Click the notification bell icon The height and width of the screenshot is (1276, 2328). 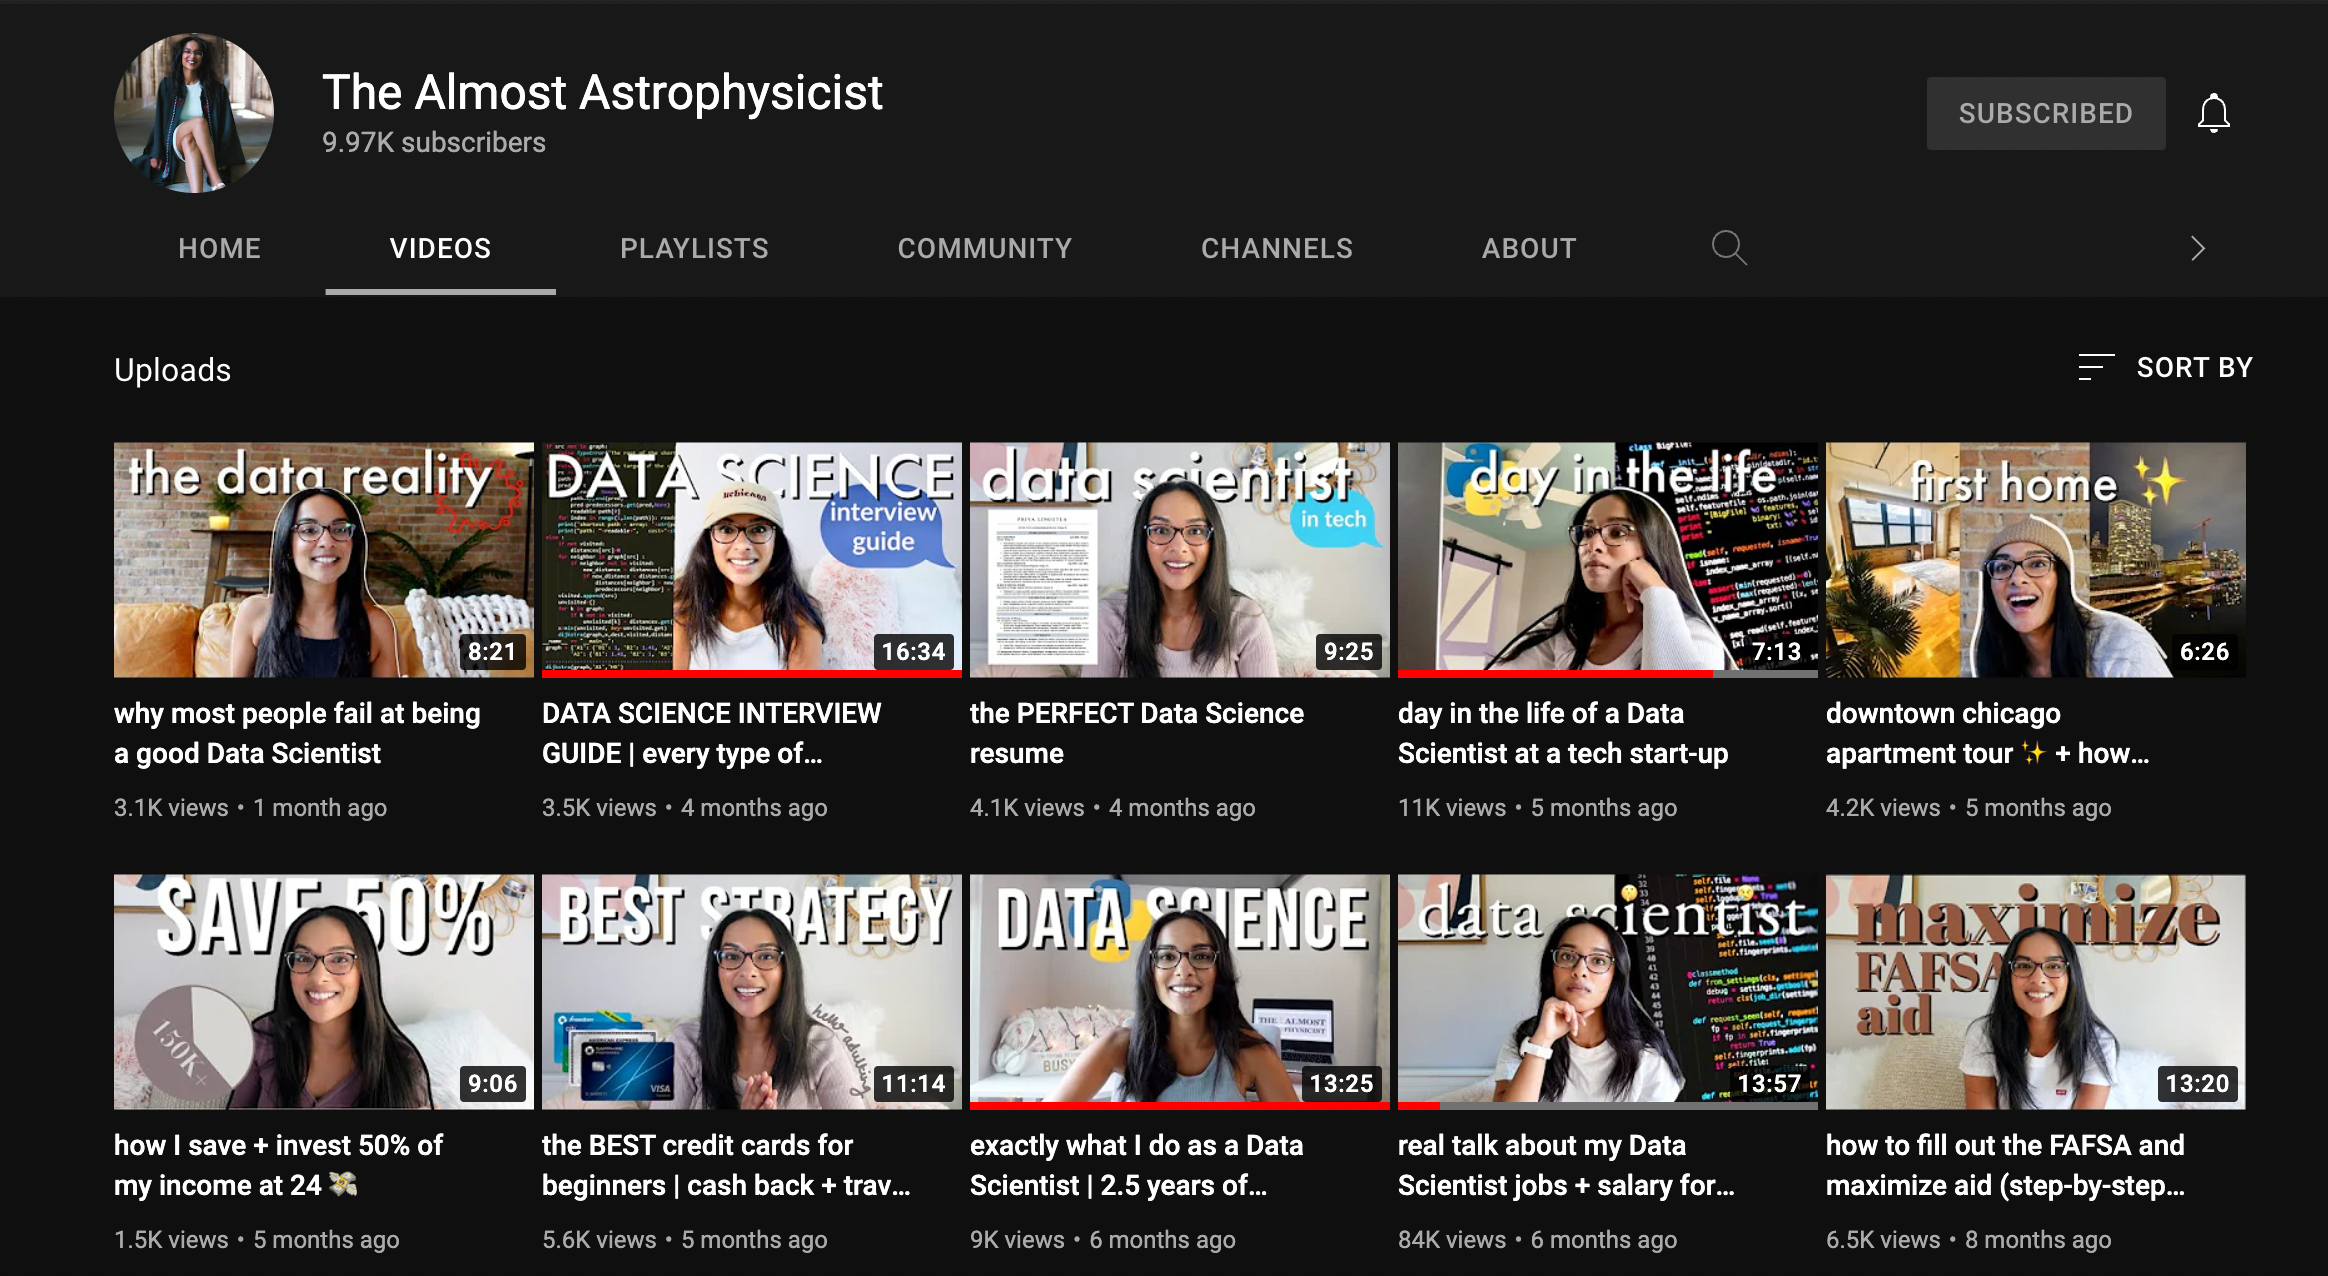2213,113
